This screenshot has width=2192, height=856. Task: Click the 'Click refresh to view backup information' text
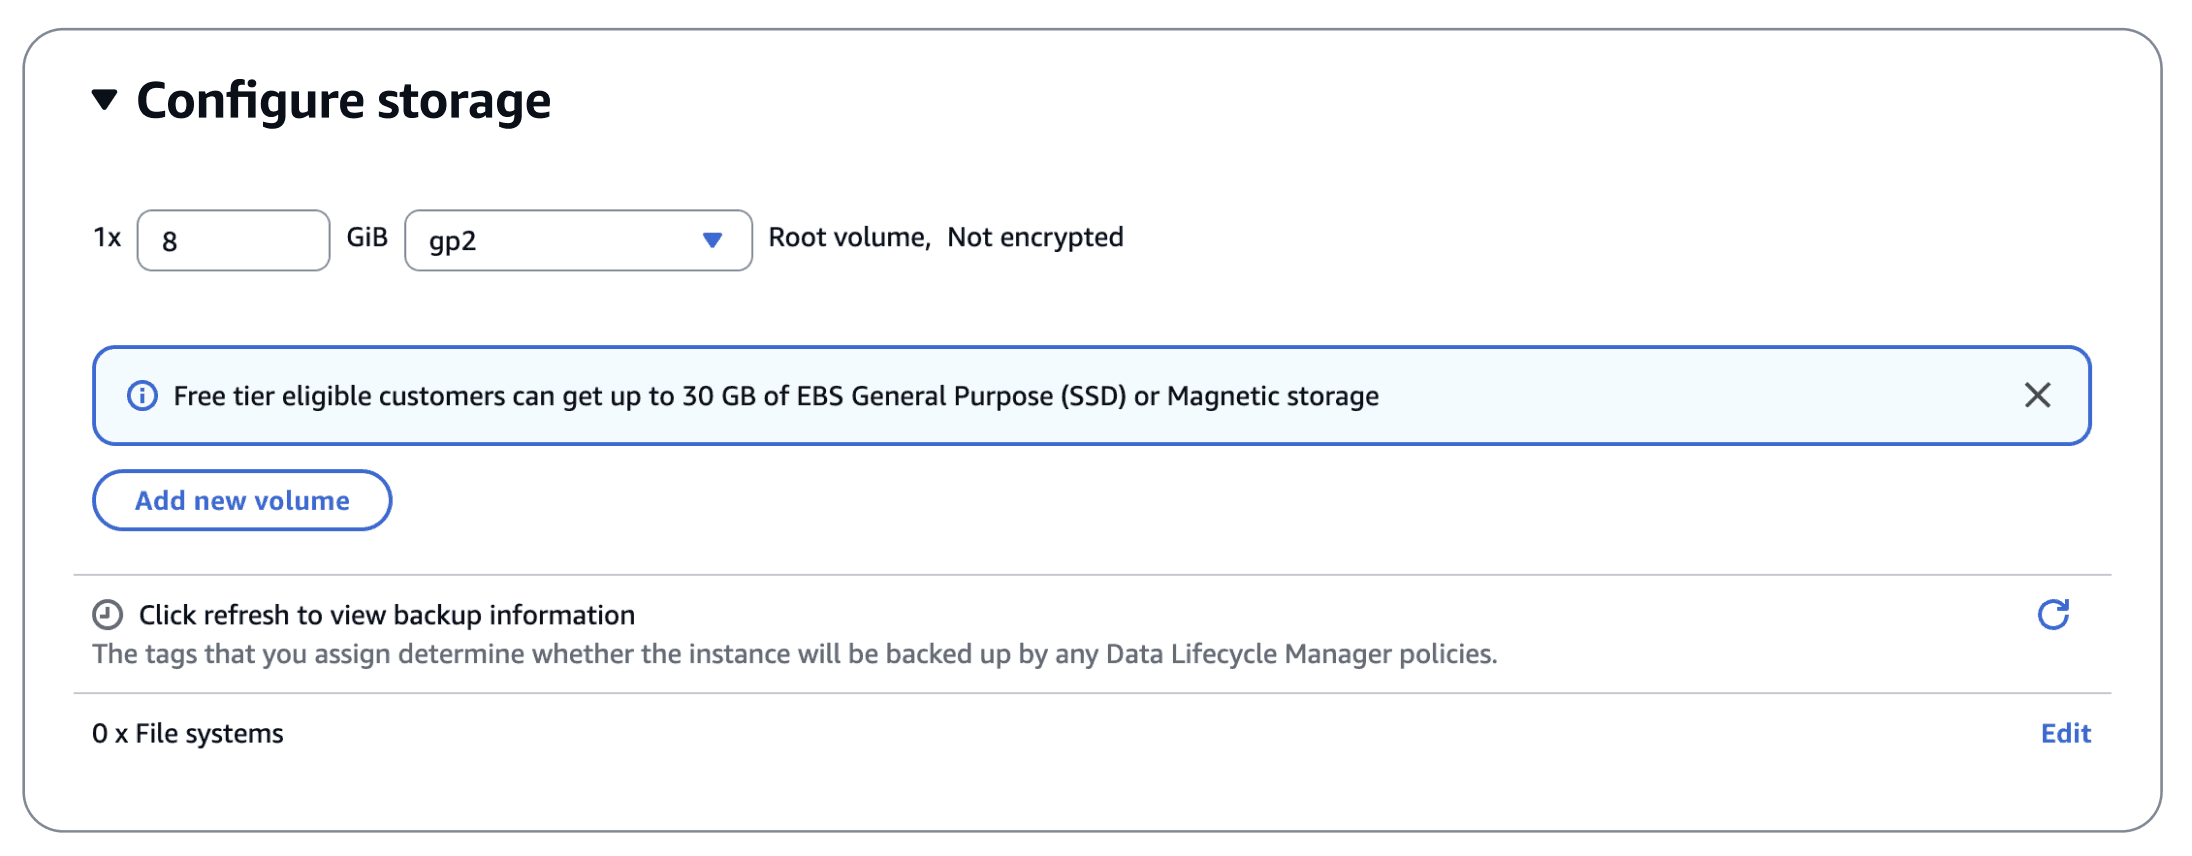click(x=387, y=615)
